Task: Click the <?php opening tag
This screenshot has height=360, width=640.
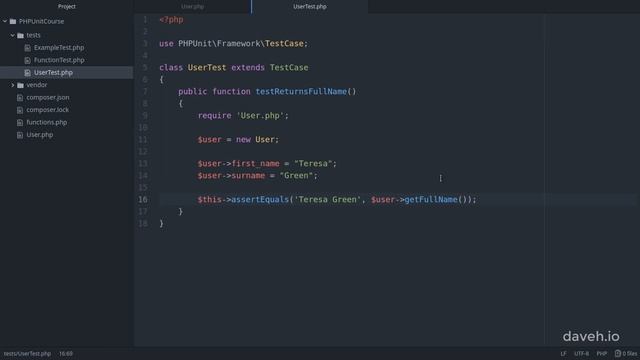Action: pyautogui.click(x=171, y=20)
